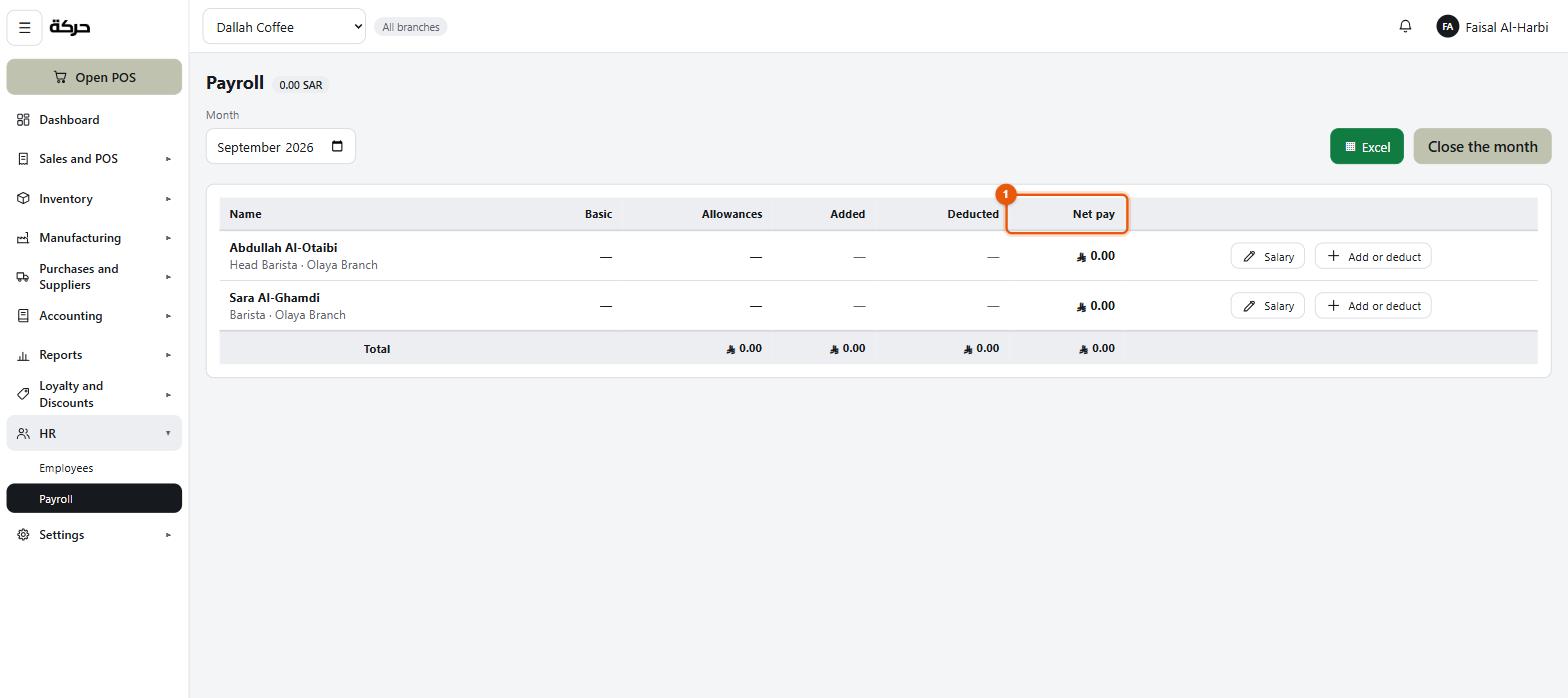The width and height of the screenshot is (1568, 698).
Task: Collapse the HR submenu arrow
Action: coord(168,433)
